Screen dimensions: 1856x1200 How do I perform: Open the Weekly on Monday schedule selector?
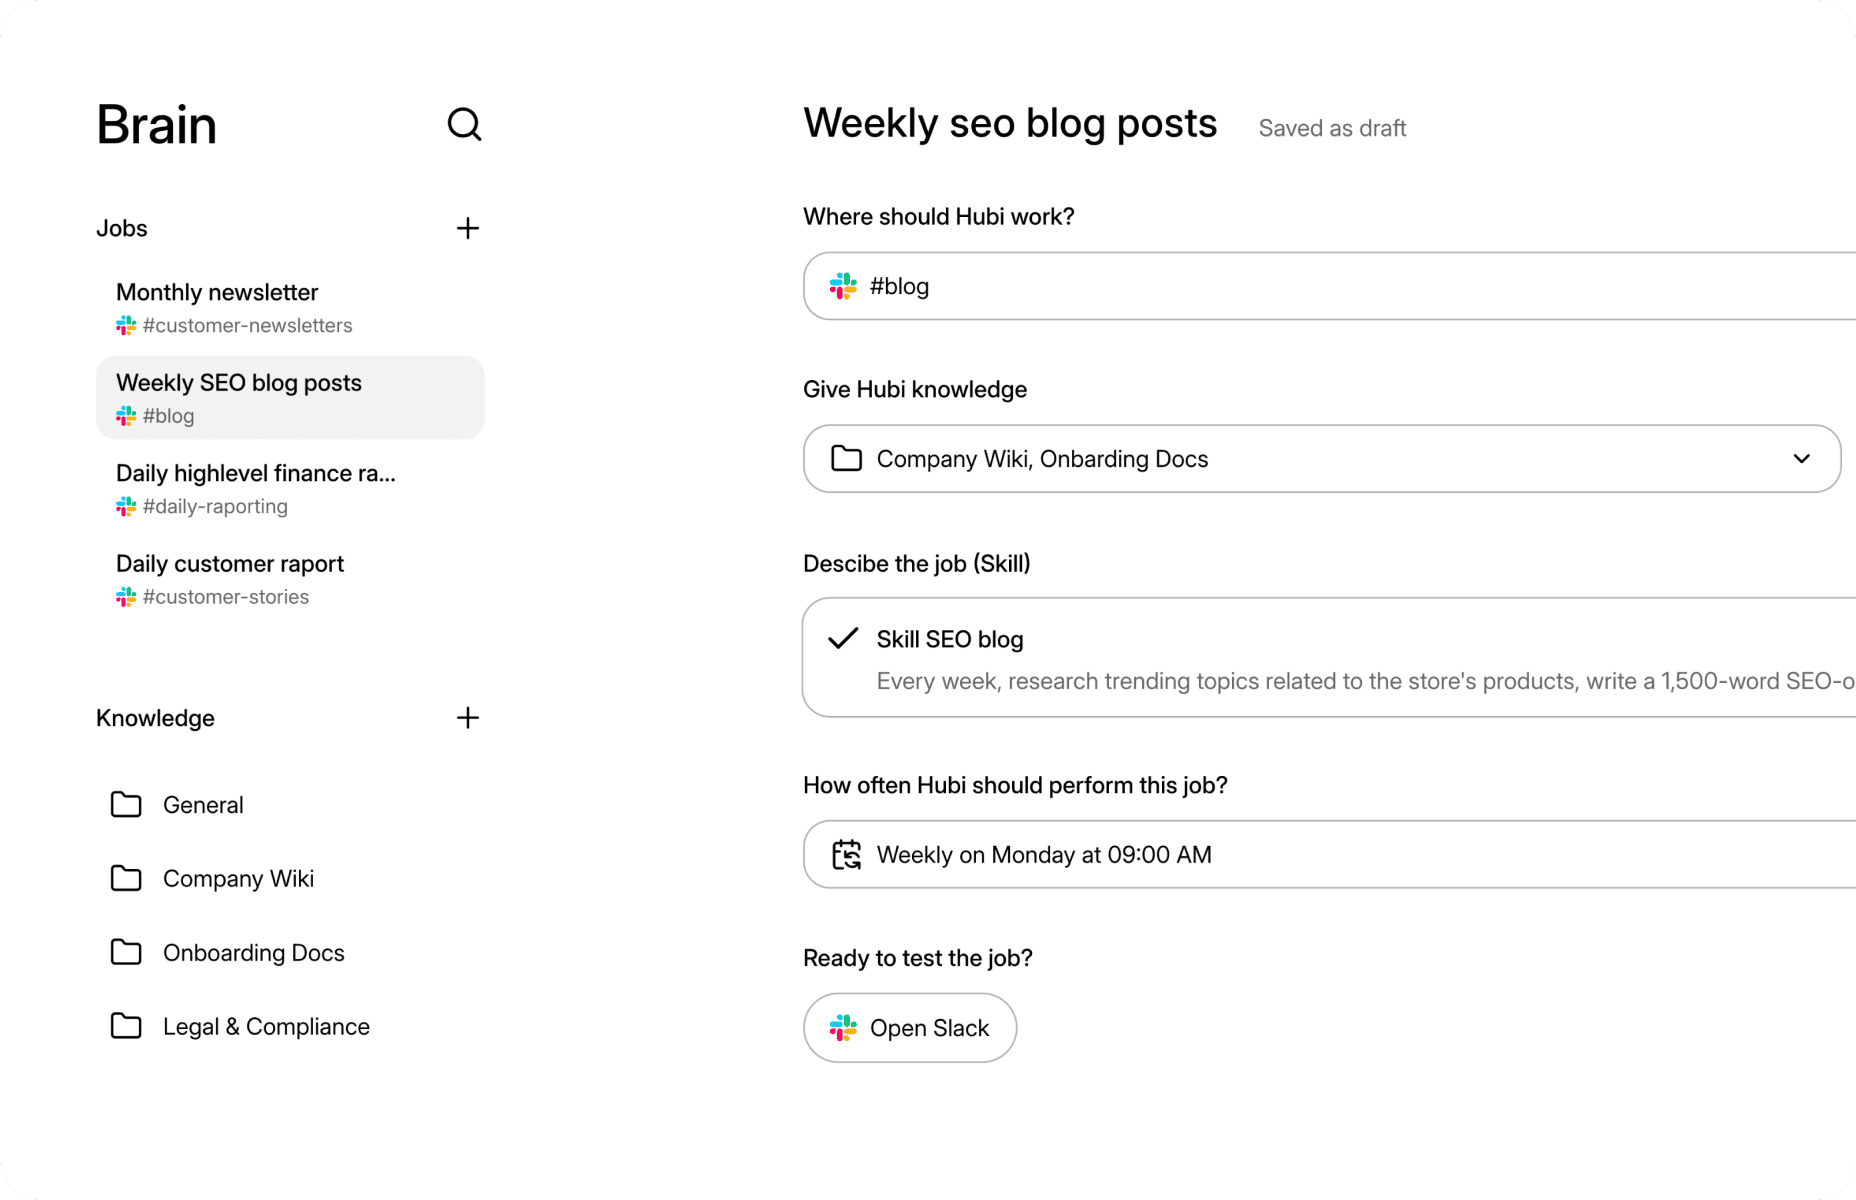(1329, 855)
